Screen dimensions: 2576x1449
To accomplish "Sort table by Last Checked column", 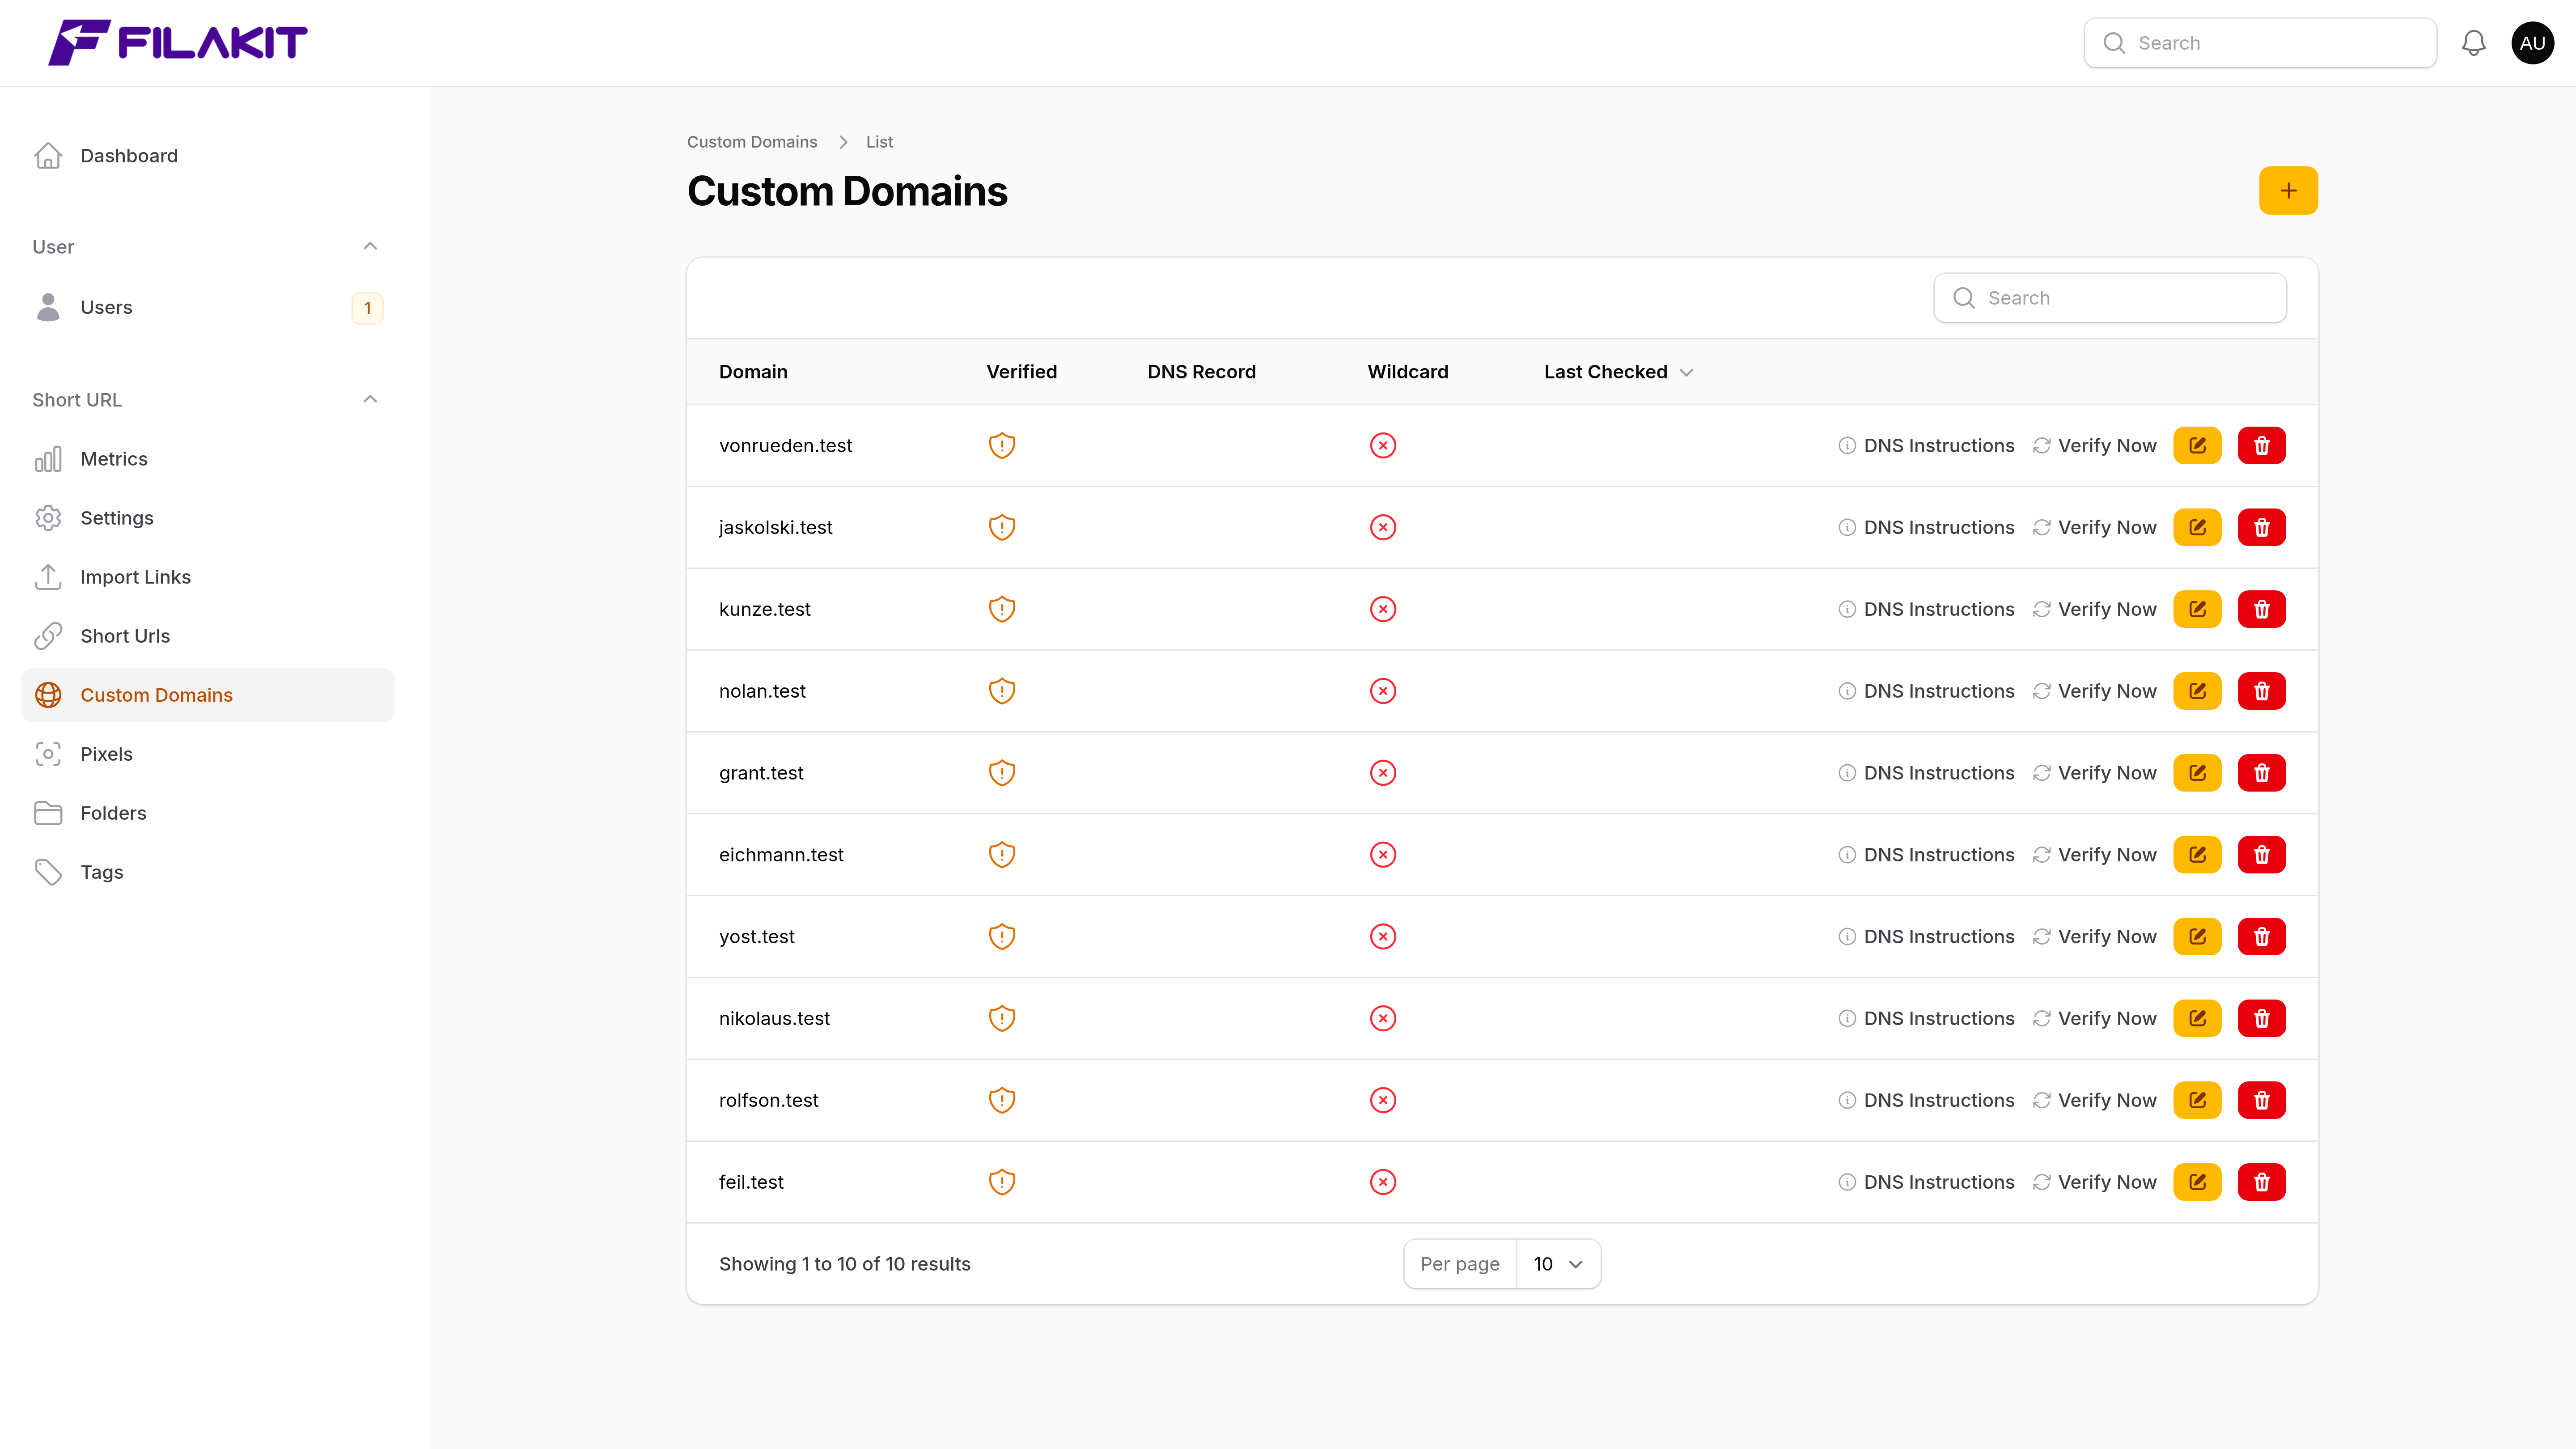I will 1618,372.
